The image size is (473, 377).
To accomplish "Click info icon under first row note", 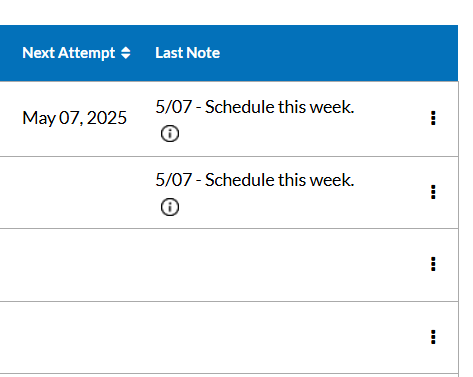I will [x=170, y=134].
